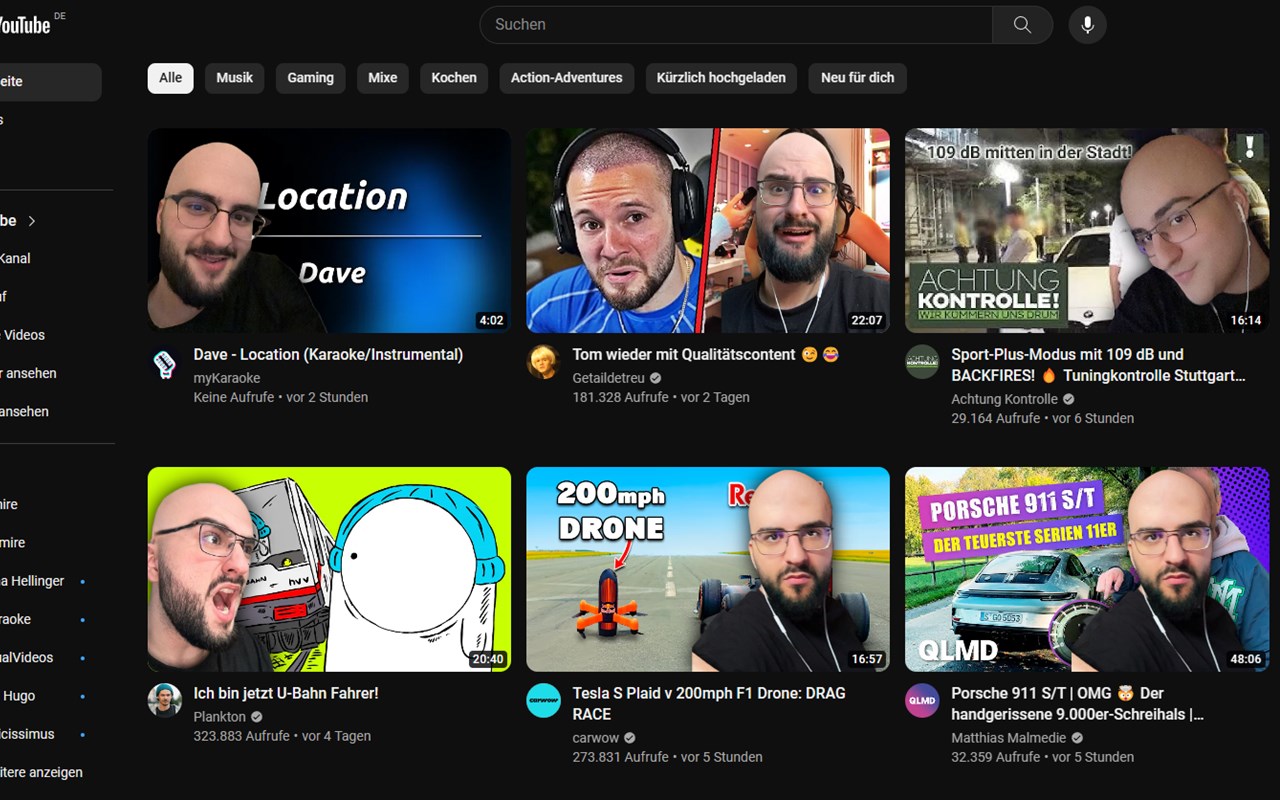
Task: Select the Action-Adventures filter chip
Action: [567, 78]
